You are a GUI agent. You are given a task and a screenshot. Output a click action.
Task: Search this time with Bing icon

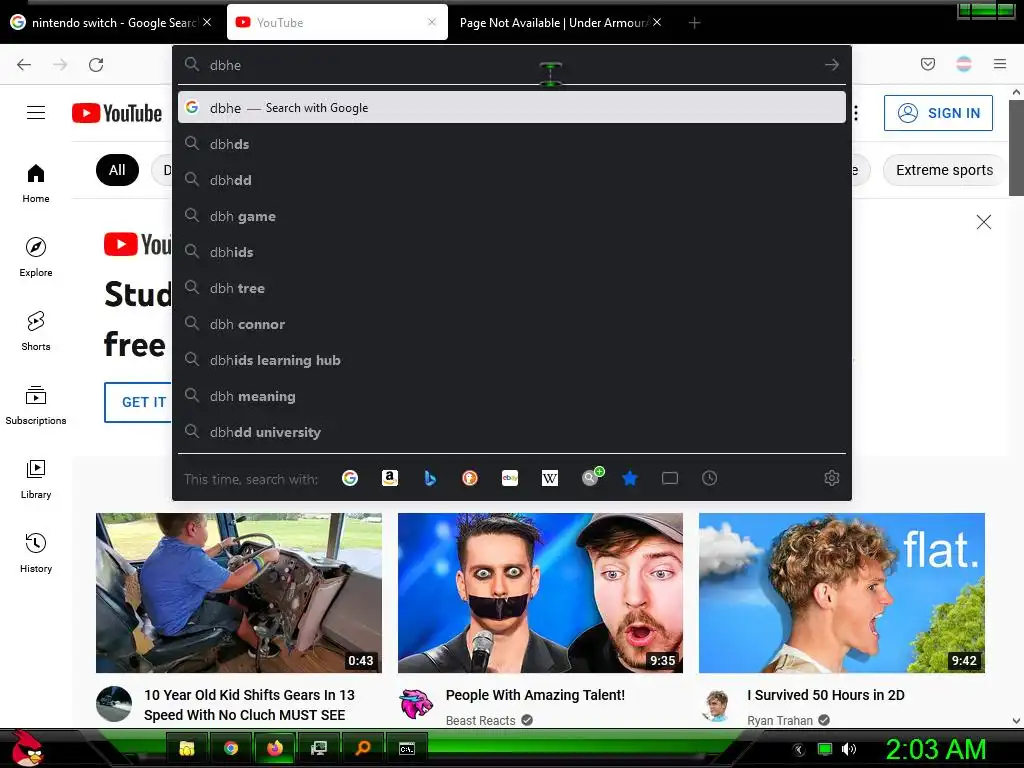click(x=430, y=478)
